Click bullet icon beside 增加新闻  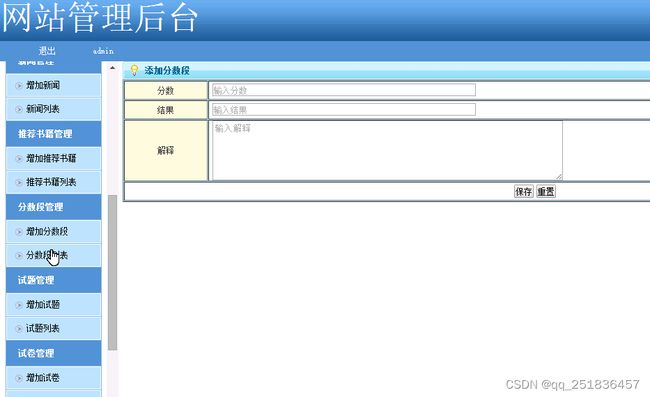[x=19, y=86]
